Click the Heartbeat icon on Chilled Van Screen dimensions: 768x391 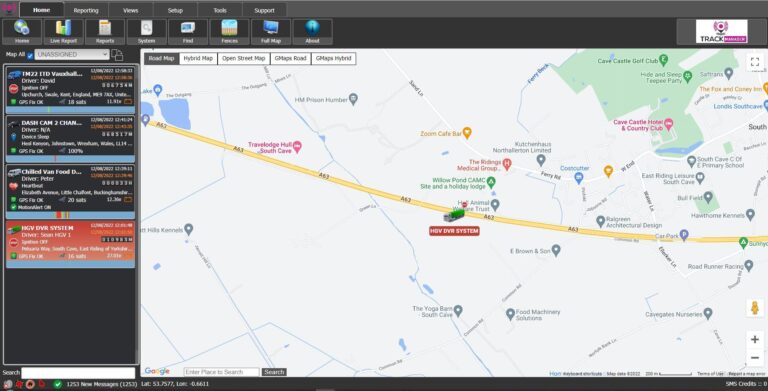(13, 186)
